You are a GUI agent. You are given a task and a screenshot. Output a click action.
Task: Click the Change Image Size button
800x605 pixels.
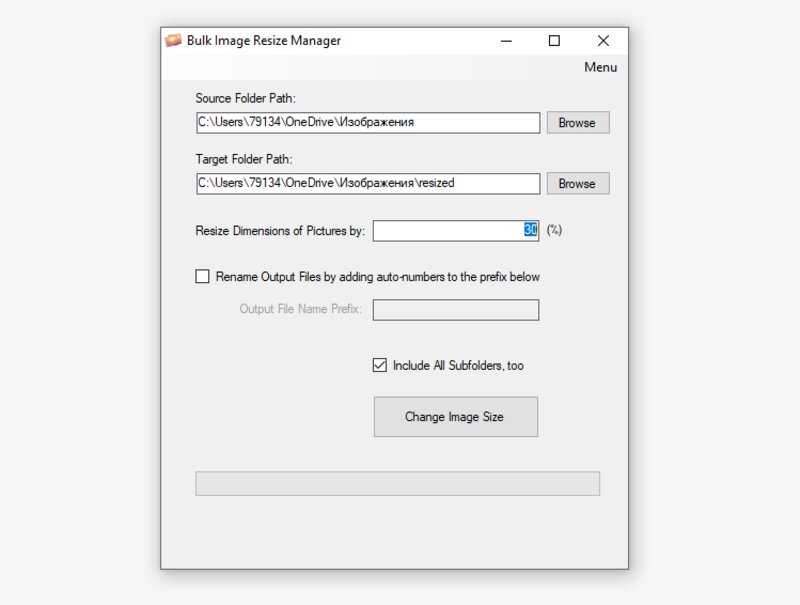click(x=456, y=417)
